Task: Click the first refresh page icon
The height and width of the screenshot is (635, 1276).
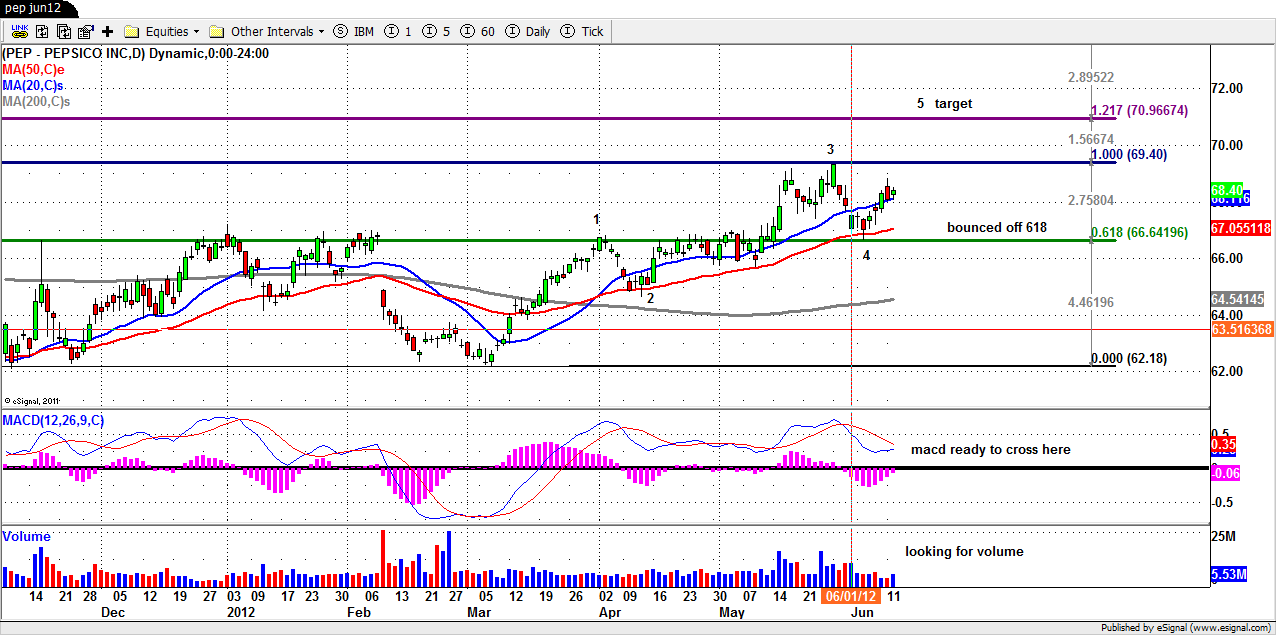Action: click(41, 31)
